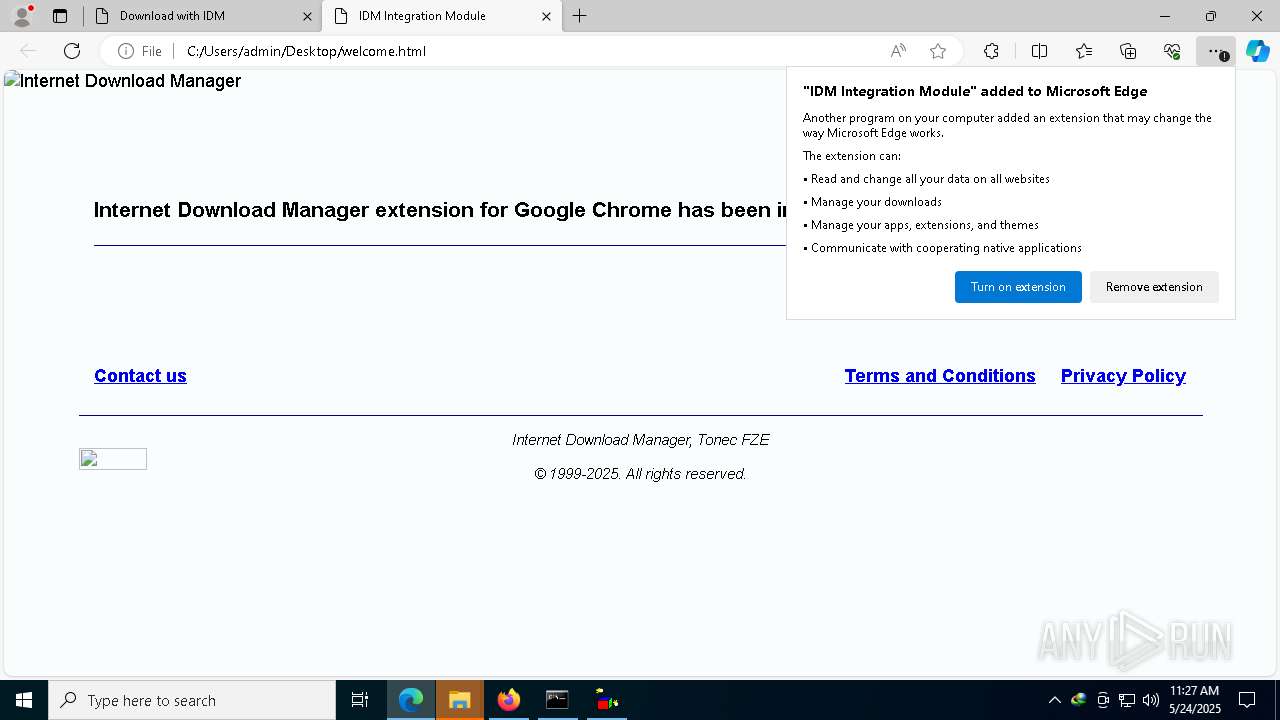Show hidden tray icons chevron
Viewport: 1280px width, 720px height.
click(1054, 700)
